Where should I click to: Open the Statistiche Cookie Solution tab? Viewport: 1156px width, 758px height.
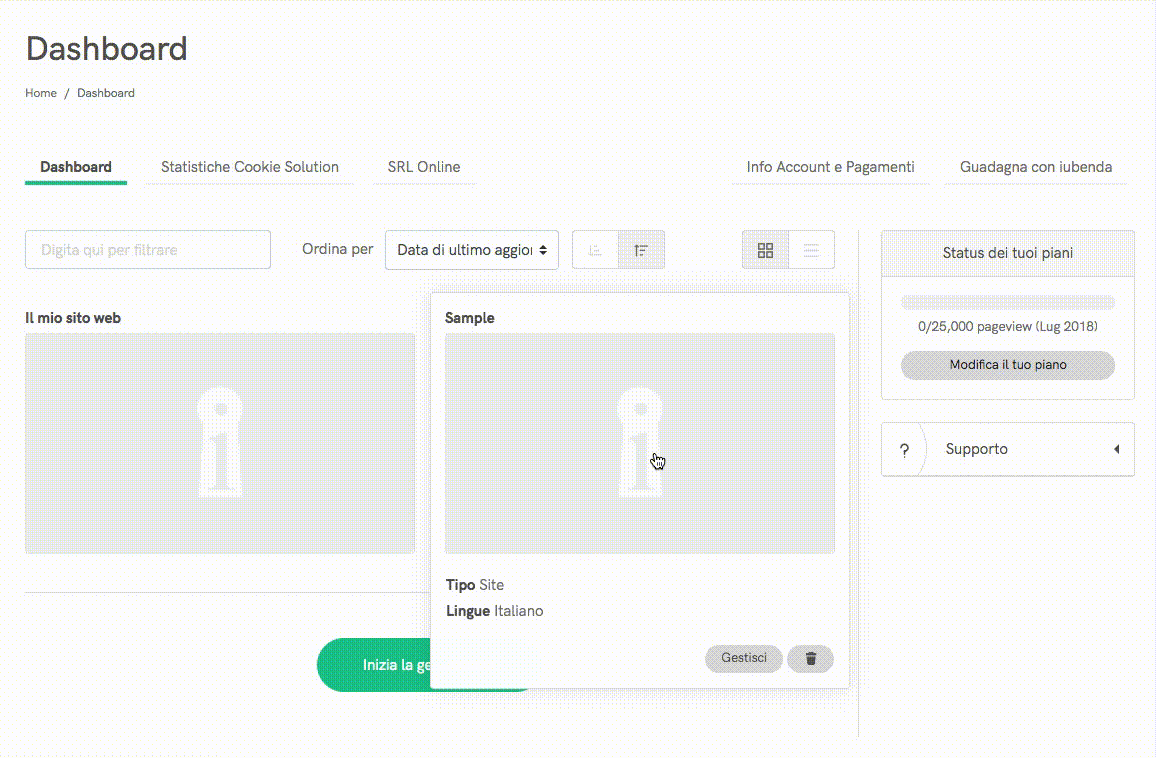249,167
